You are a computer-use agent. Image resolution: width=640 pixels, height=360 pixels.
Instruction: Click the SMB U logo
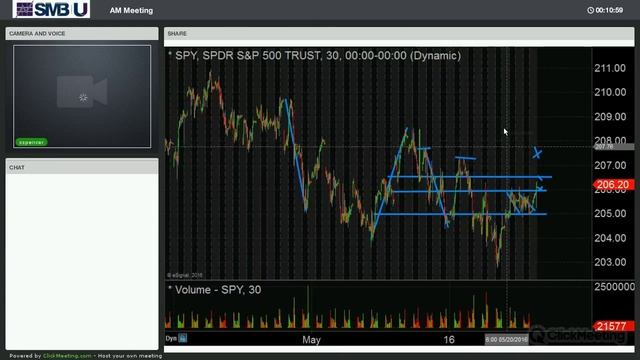point(51,9)
